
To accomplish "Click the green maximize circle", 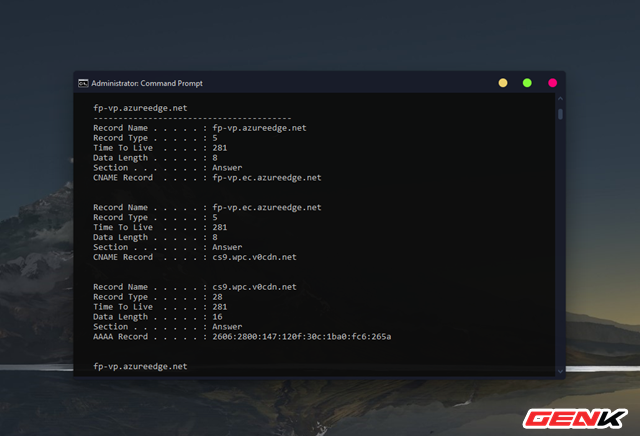I will pos(527,83).
